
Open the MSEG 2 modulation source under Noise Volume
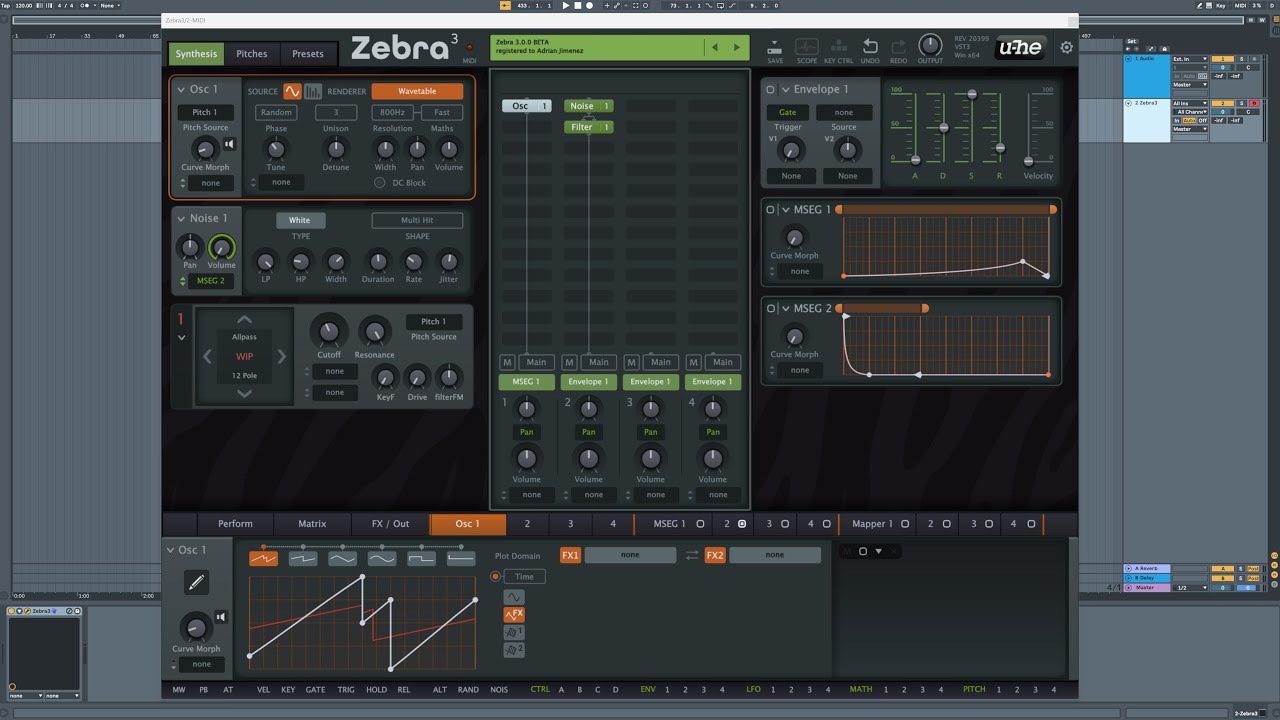[x=210, y=281]
